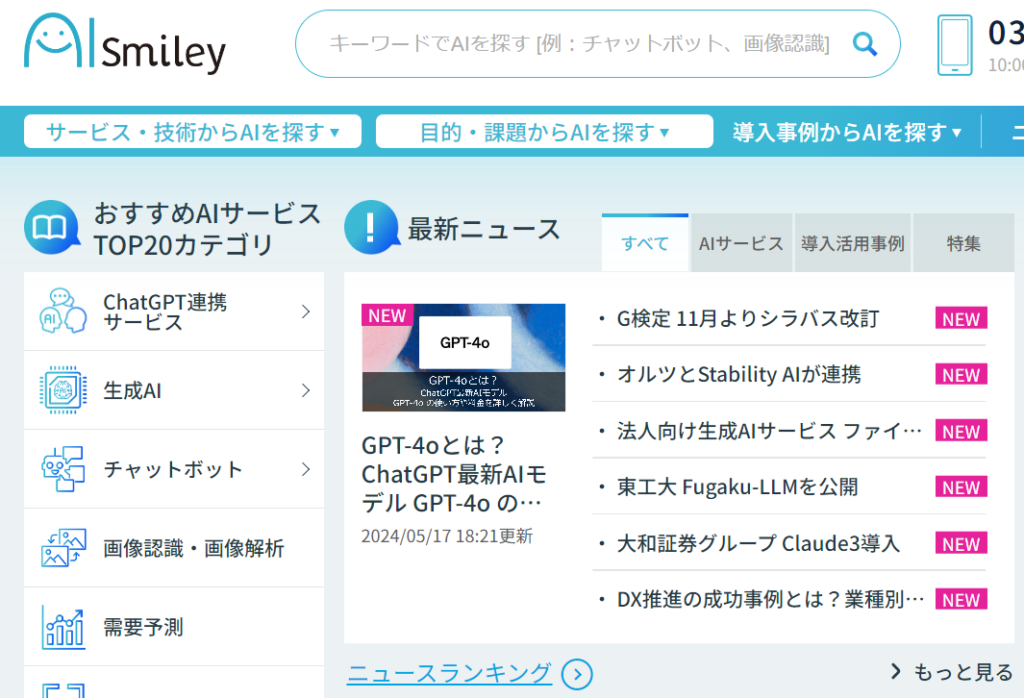This screenshot has width=1024, height=698.
Task: Open 法人向け生成AIサービス ファイ… article
Action: pyautogui.click(x=769, y=431)
